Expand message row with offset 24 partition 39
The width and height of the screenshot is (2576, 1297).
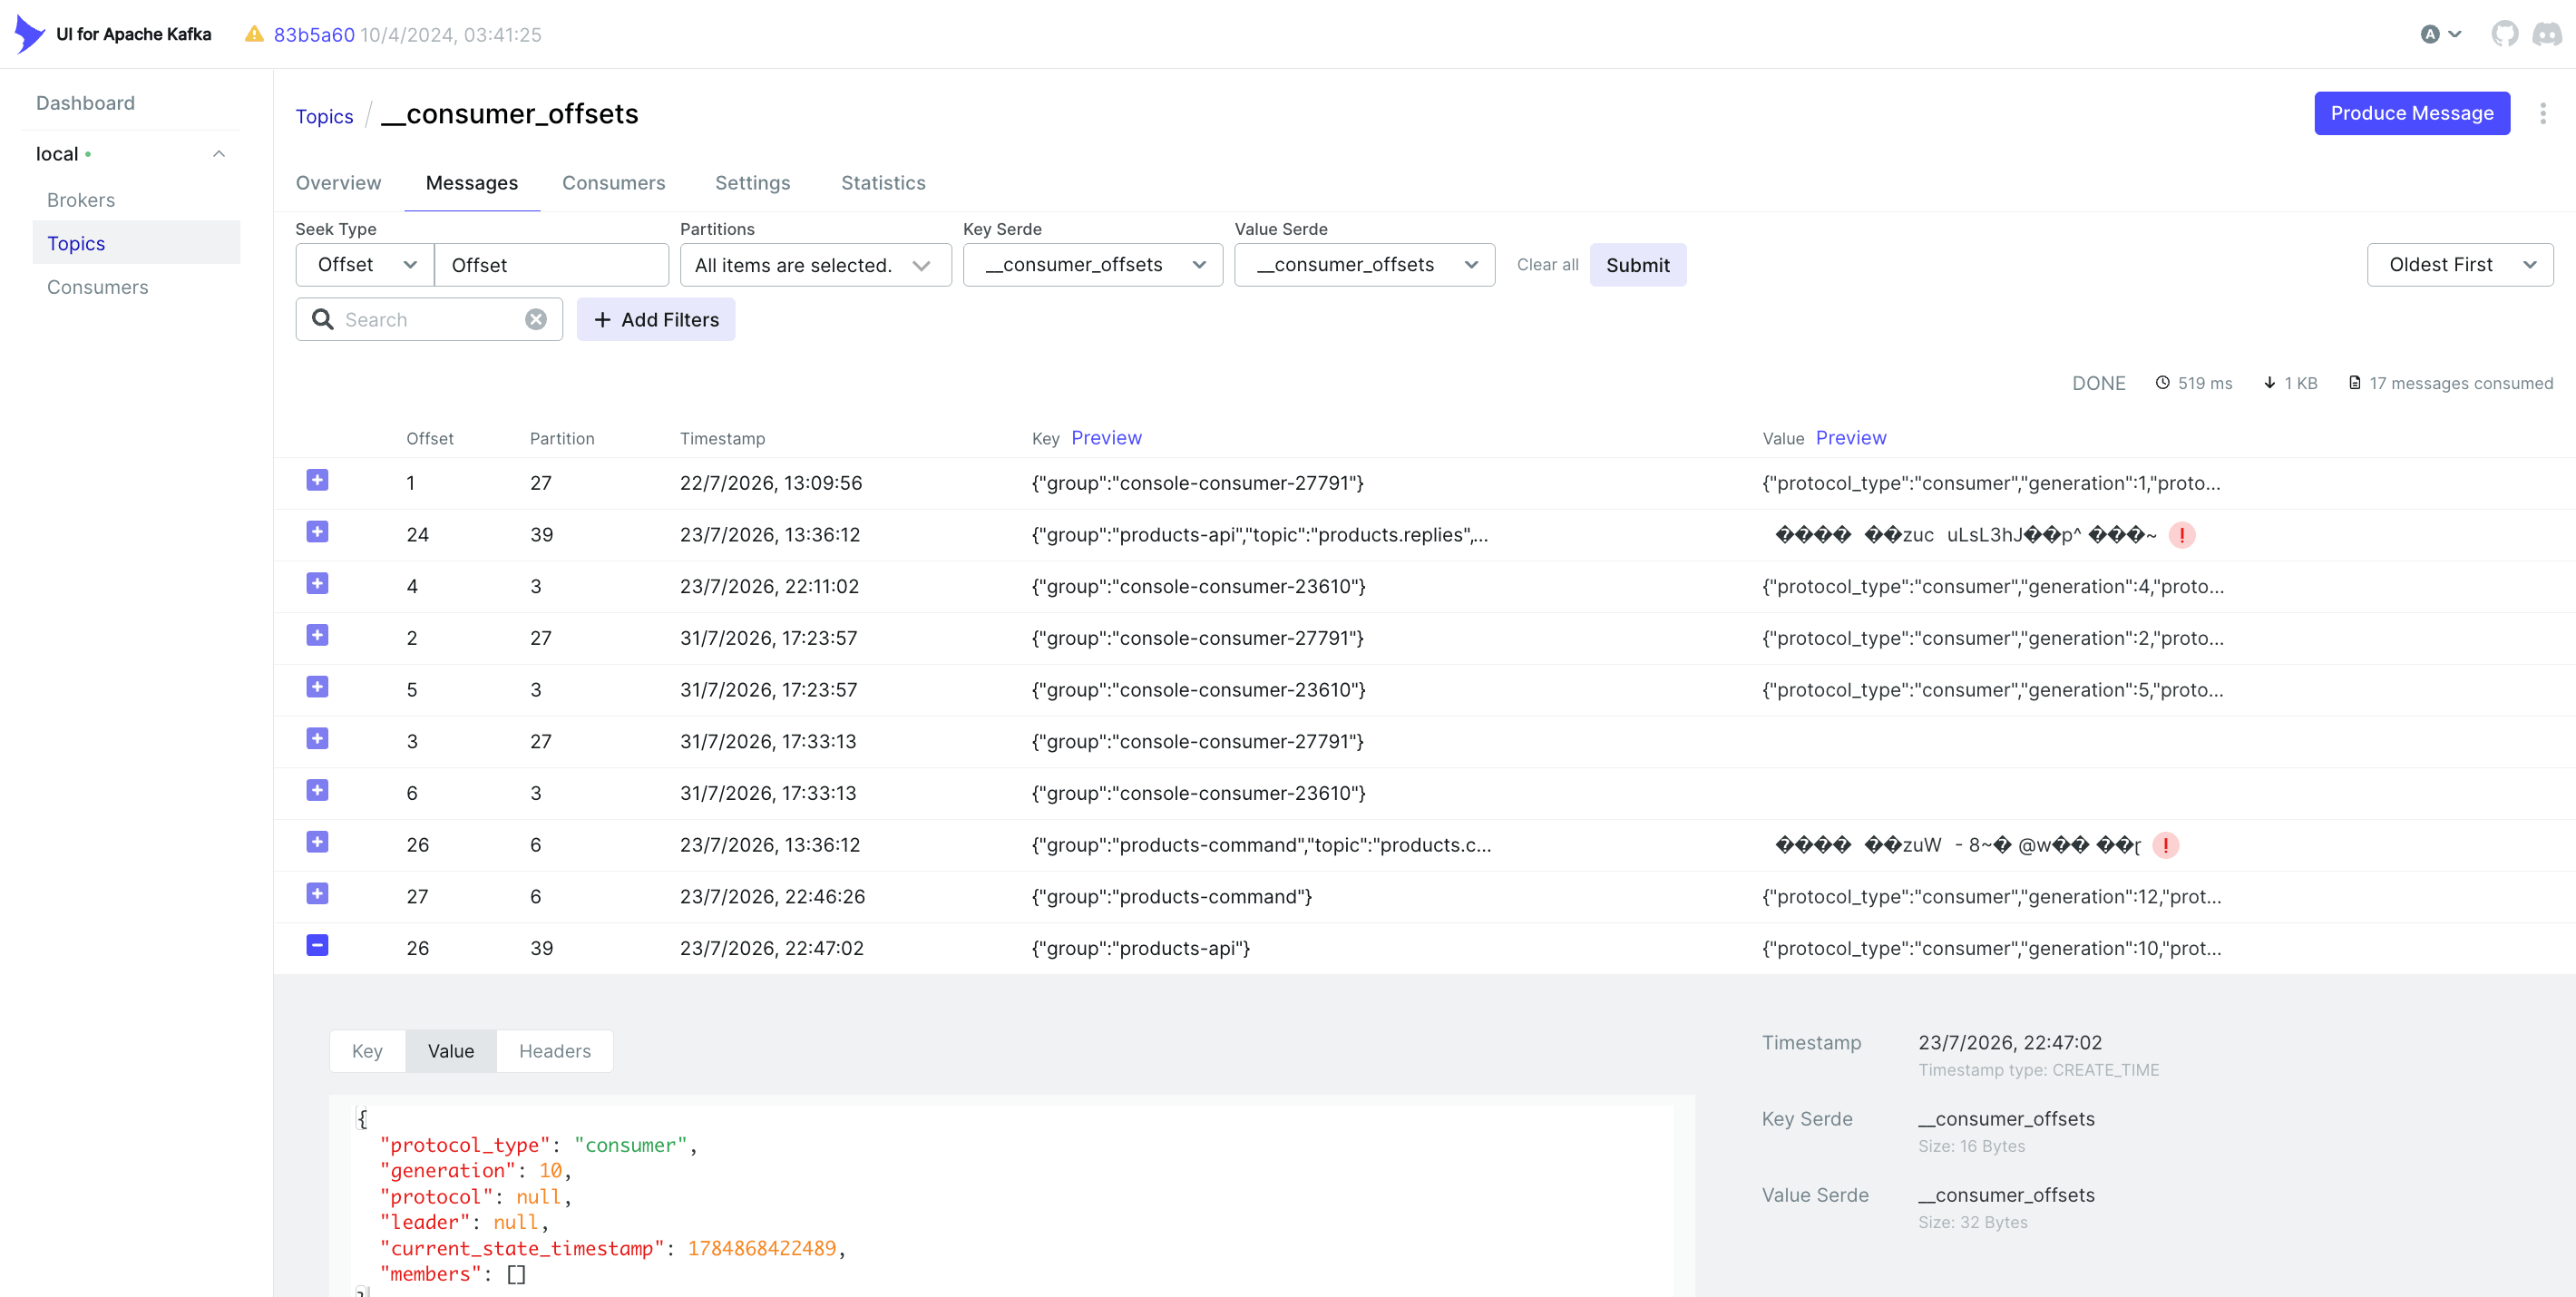pos(317,532)
